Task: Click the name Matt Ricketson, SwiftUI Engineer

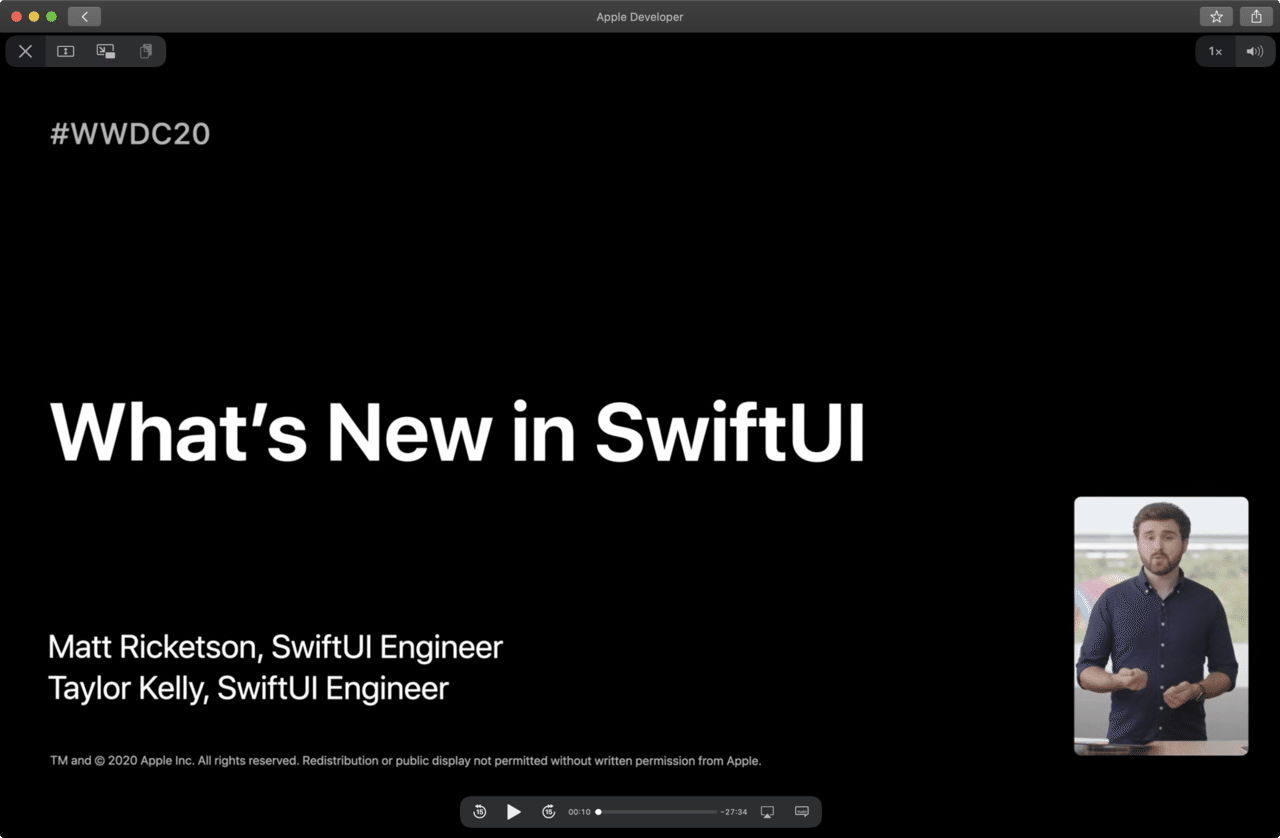Action: tap(275, 647)
